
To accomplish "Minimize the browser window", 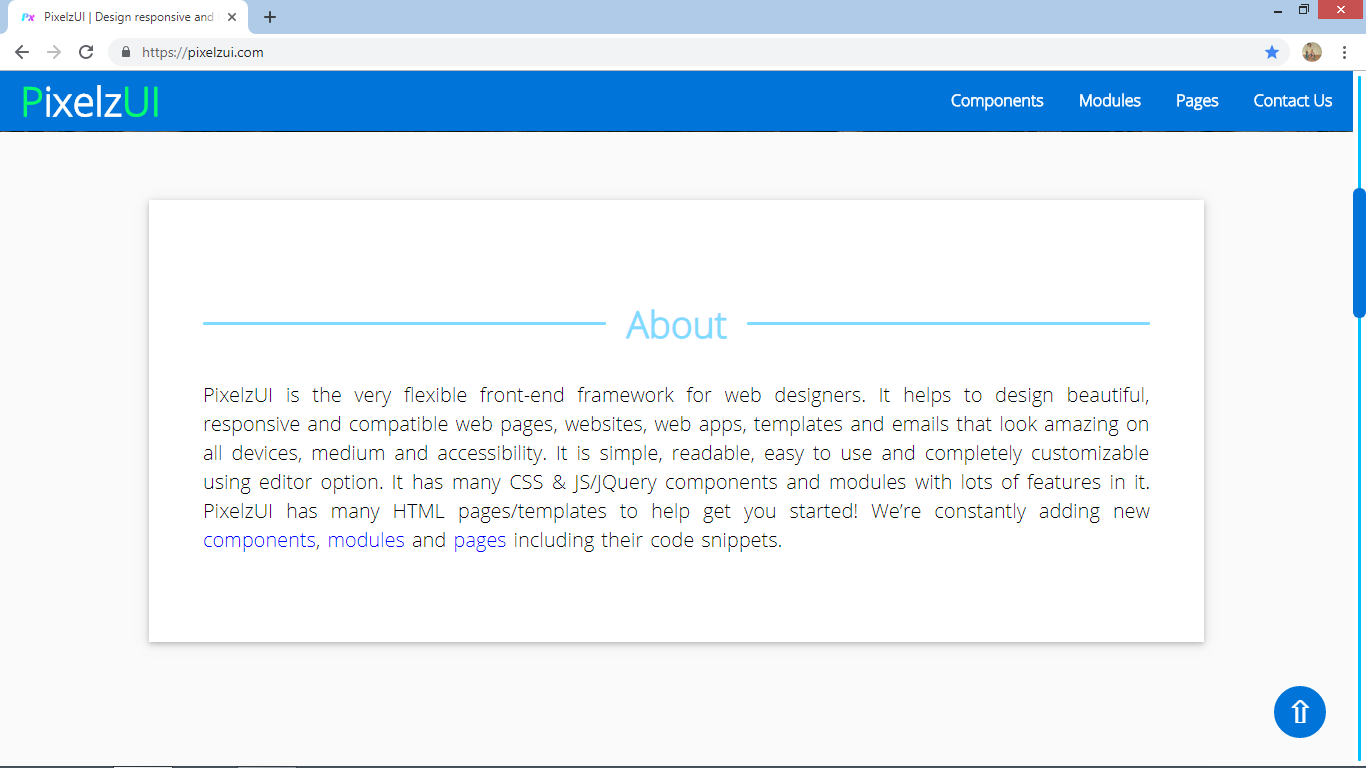I will click(x=1279, y=10).
